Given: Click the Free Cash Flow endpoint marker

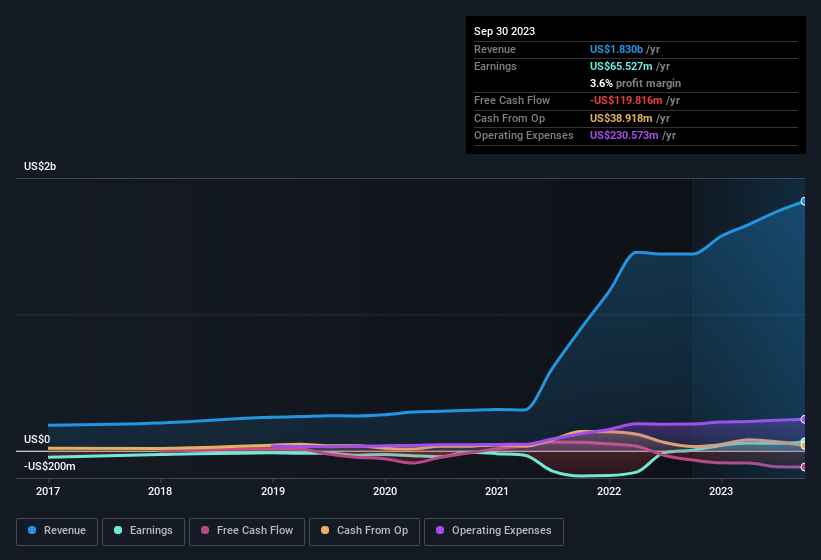Looking at the screenshot, I should pyautogui.click(x=804, y=467).
